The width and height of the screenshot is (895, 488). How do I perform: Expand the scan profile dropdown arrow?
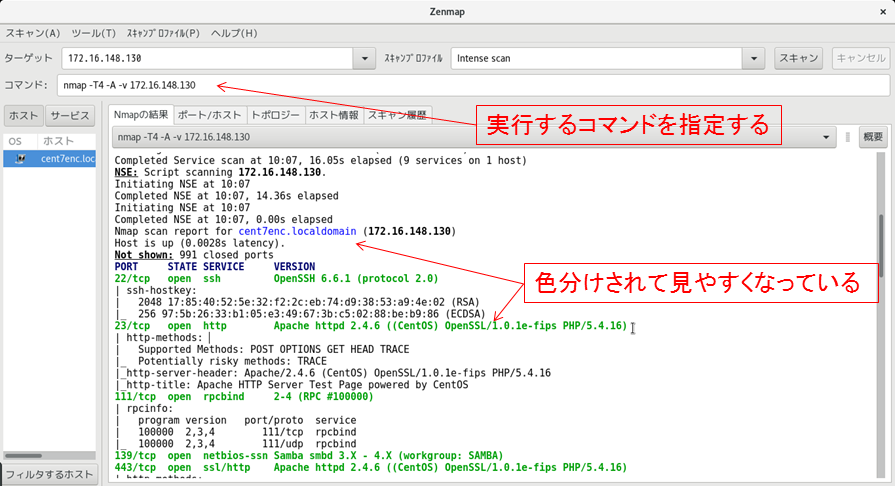click(x=753, y=58)
